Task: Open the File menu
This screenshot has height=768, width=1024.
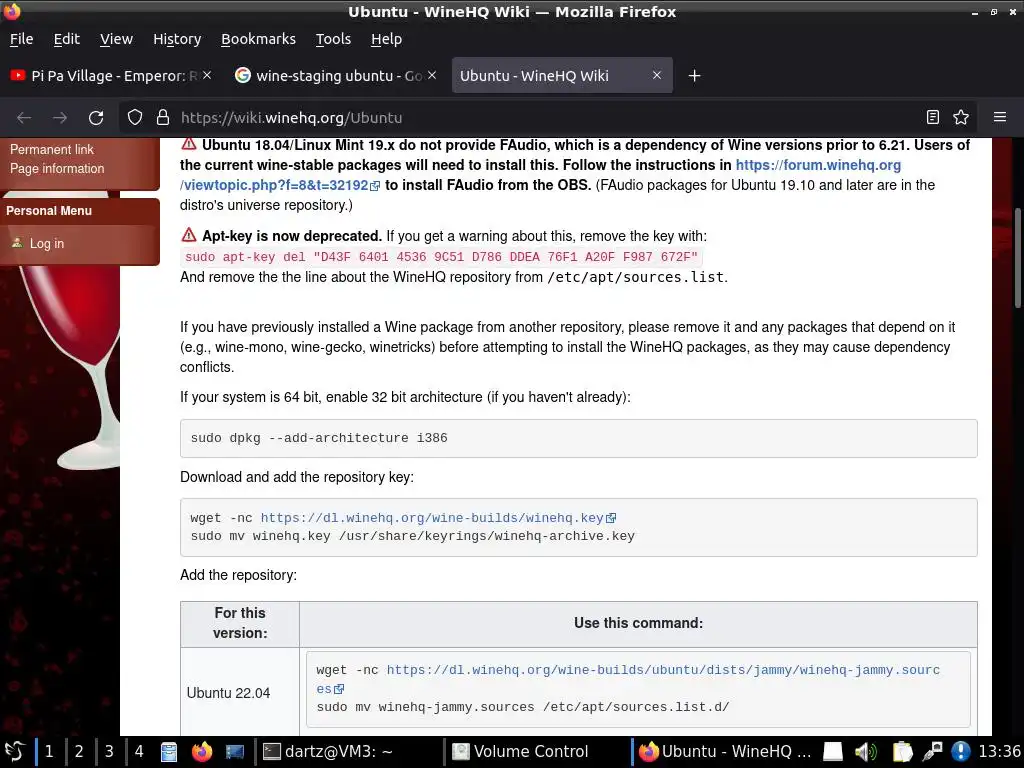Action: (x=22, y=39)
